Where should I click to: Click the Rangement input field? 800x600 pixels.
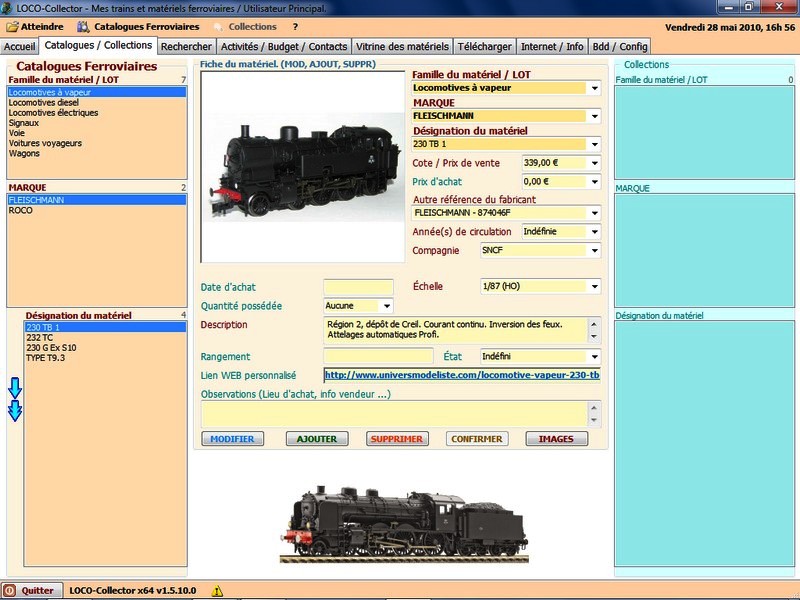[x=378, y=356]
